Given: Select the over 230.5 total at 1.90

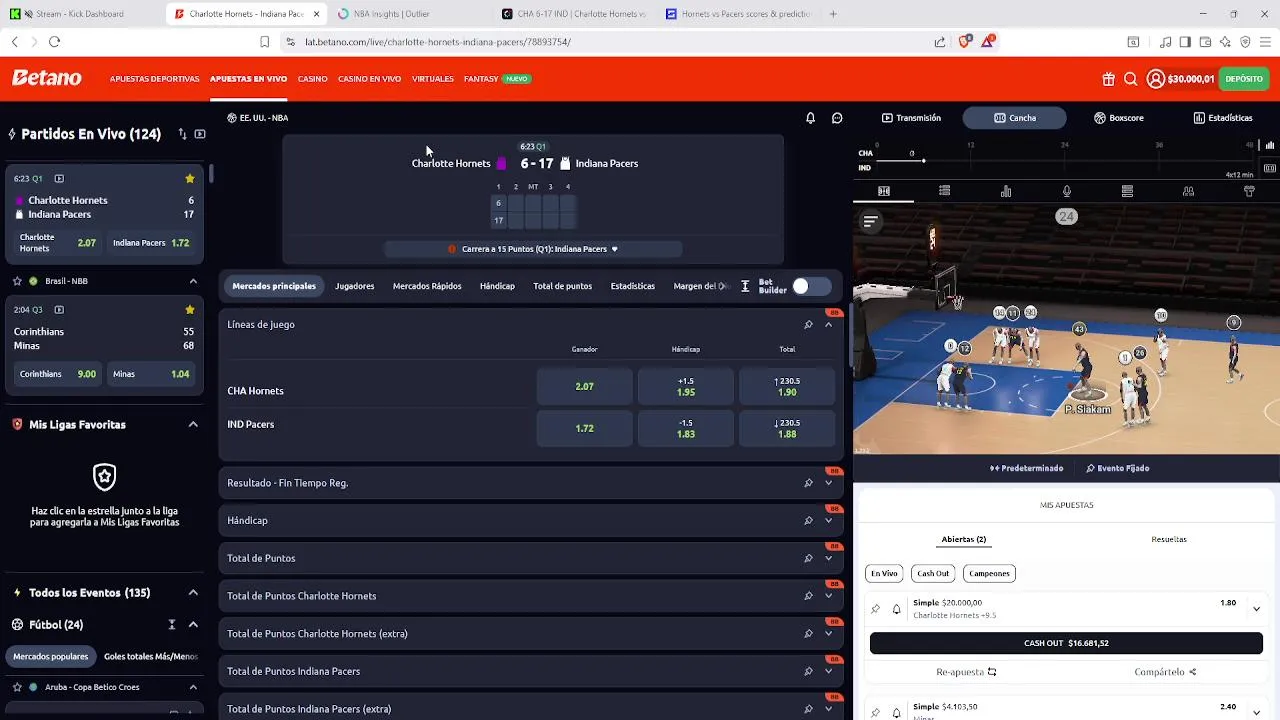Looking at the screenshot, I should click(787, 387).
